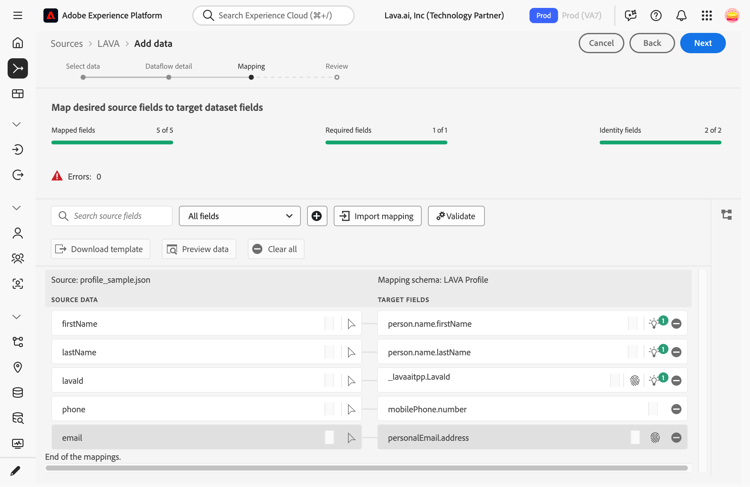Image resolution: width=750 pixels, height=487 pixels.
Task: Open the user profile avatar
Action: (x=732, y=15)
